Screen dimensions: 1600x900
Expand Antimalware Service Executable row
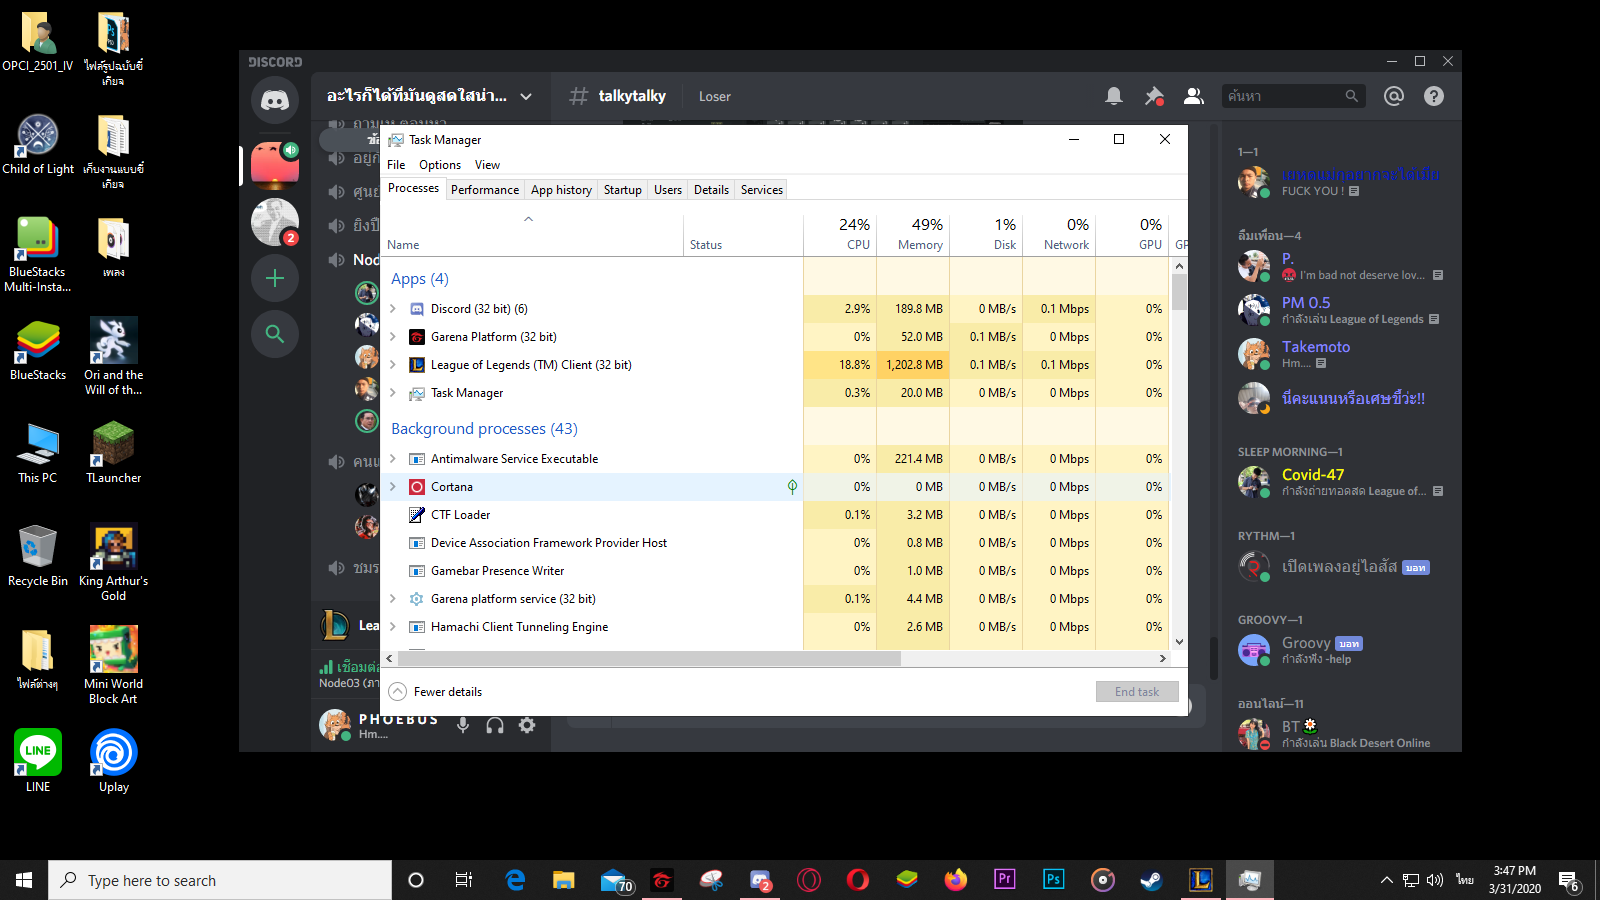pos(393,459)
